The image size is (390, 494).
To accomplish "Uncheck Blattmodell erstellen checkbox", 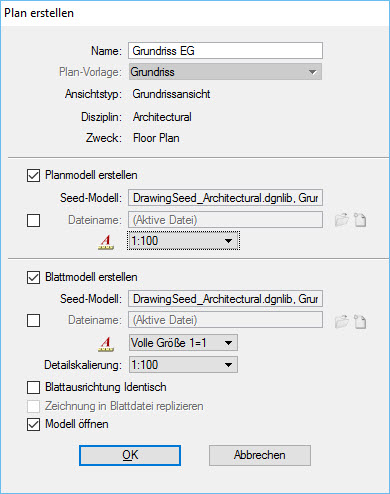I will [x=33, y=277].
